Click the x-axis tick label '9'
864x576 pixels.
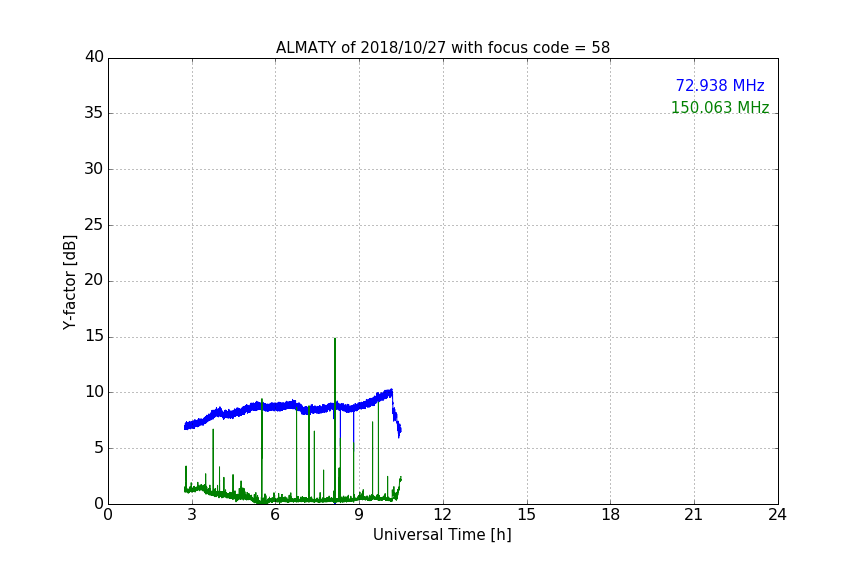(359, 515)
